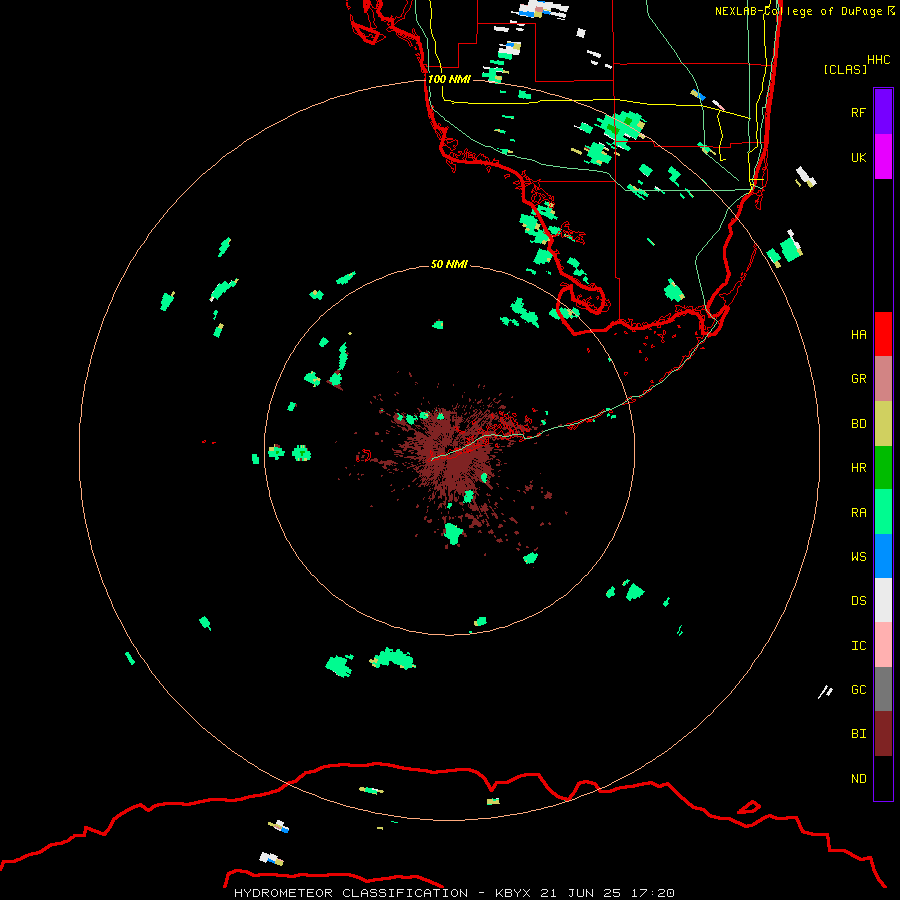This screenshot has width=900, height=900.
Task: Click the RA light green legend swatch
Action: pos(883,512)
